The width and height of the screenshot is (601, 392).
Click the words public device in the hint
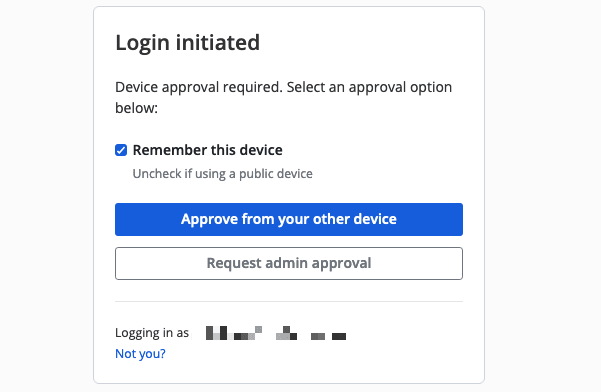tap(276, 174)
